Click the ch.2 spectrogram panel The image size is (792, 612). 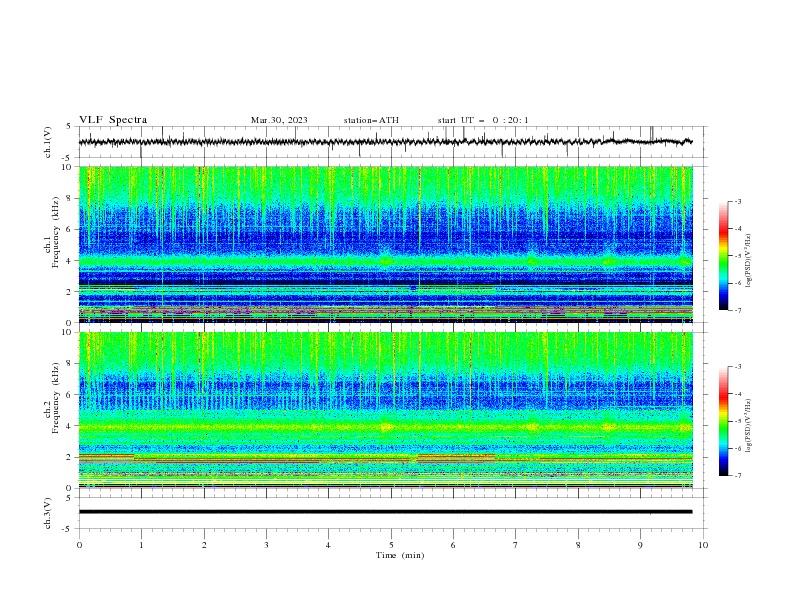click(x=386, y=410)
